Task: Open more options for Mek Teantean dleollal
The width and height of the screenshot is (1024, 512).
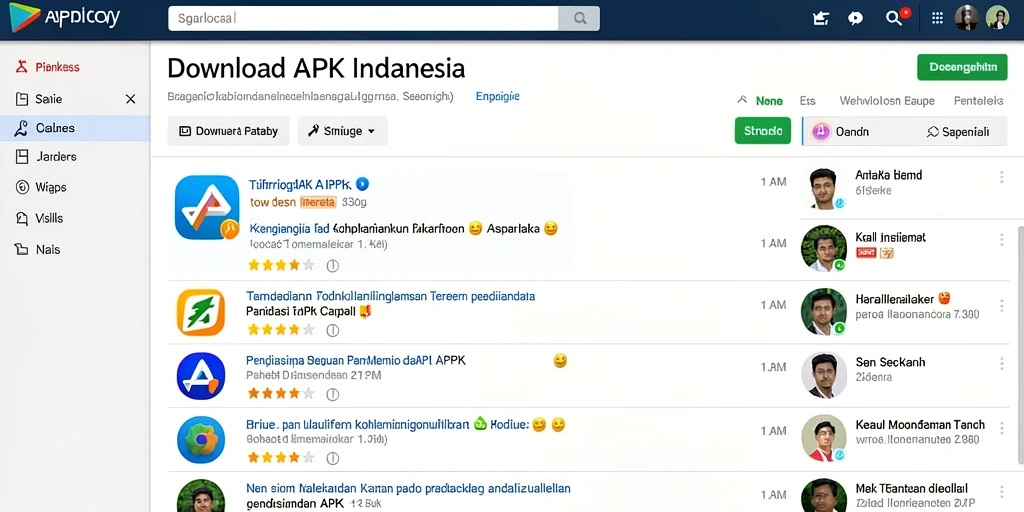Action: [x=1001, y=491]
